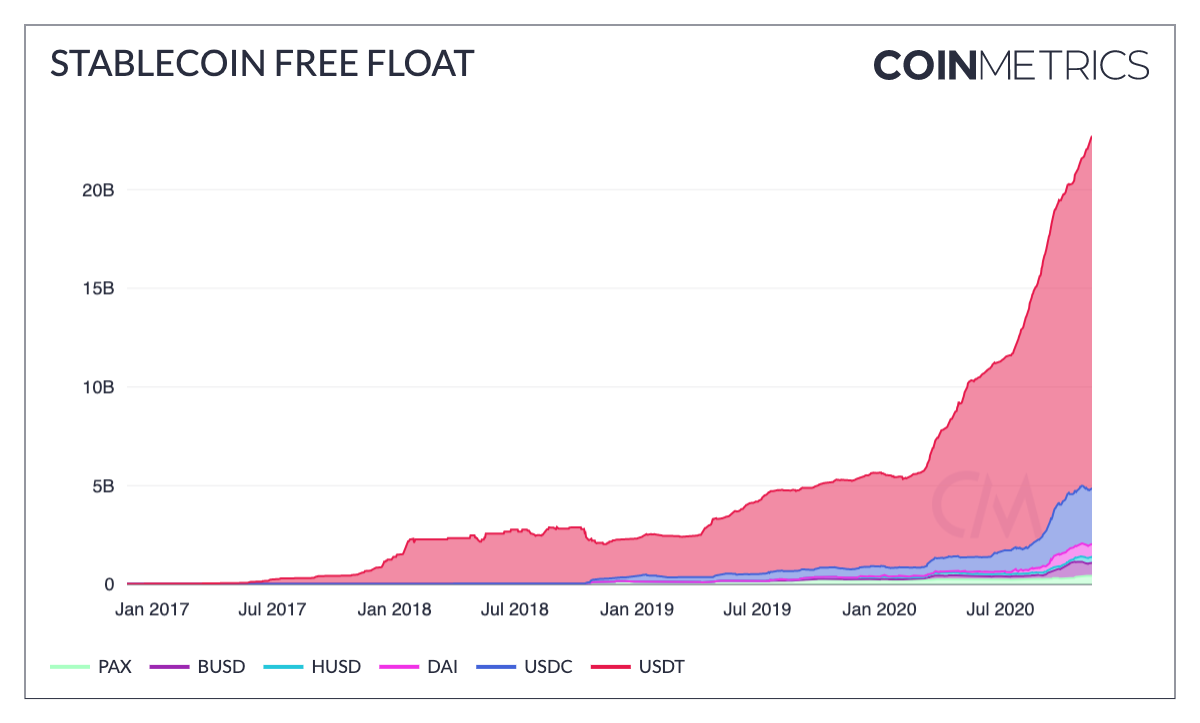Click the USDT red line legend swatch
The width and height of the screenshot is (1200, 723).
(x=609, y=667)
